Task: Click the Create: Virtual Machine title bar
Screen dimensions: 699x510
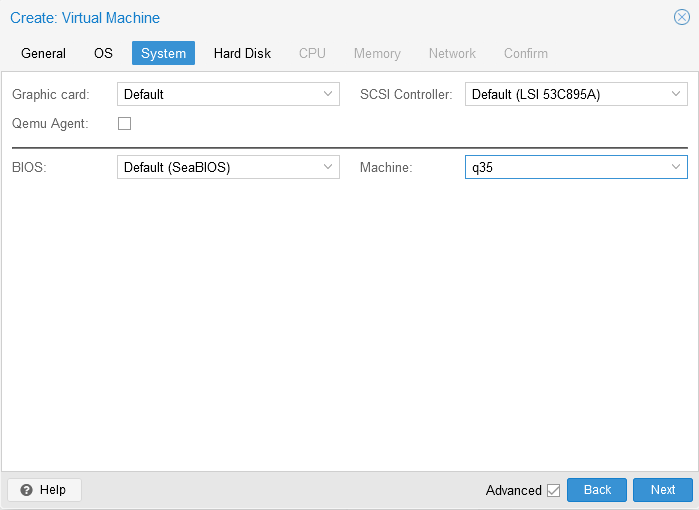Action: [x=300, y=18]
